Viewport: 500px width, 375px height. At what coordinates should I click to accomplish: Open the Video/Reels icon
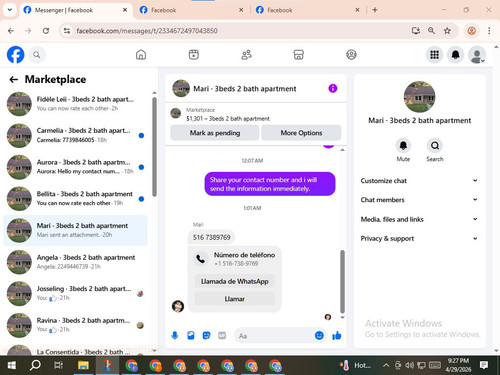click(194, 55)
